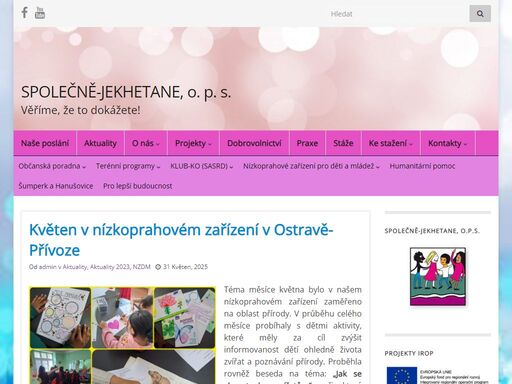Viewport: 512px width, 384px height.
Task: Expand the Projekty dropdown menu
Action: click(193, 143)
